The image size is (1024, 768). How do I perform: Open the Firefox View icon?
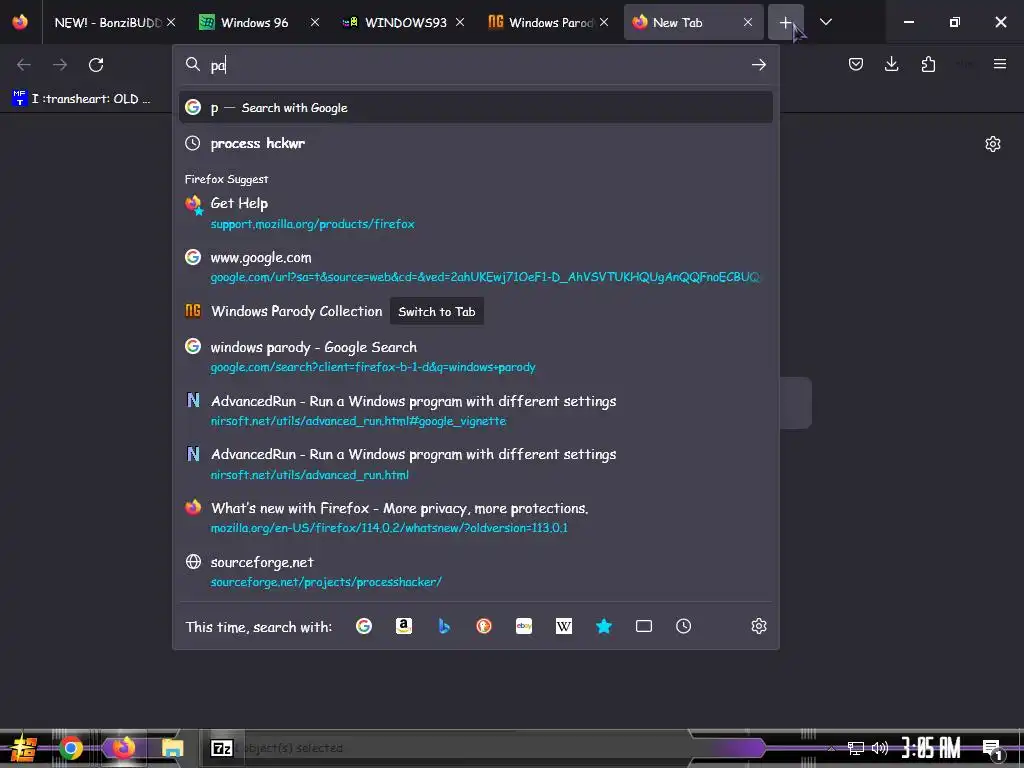(x=20, y=22)
